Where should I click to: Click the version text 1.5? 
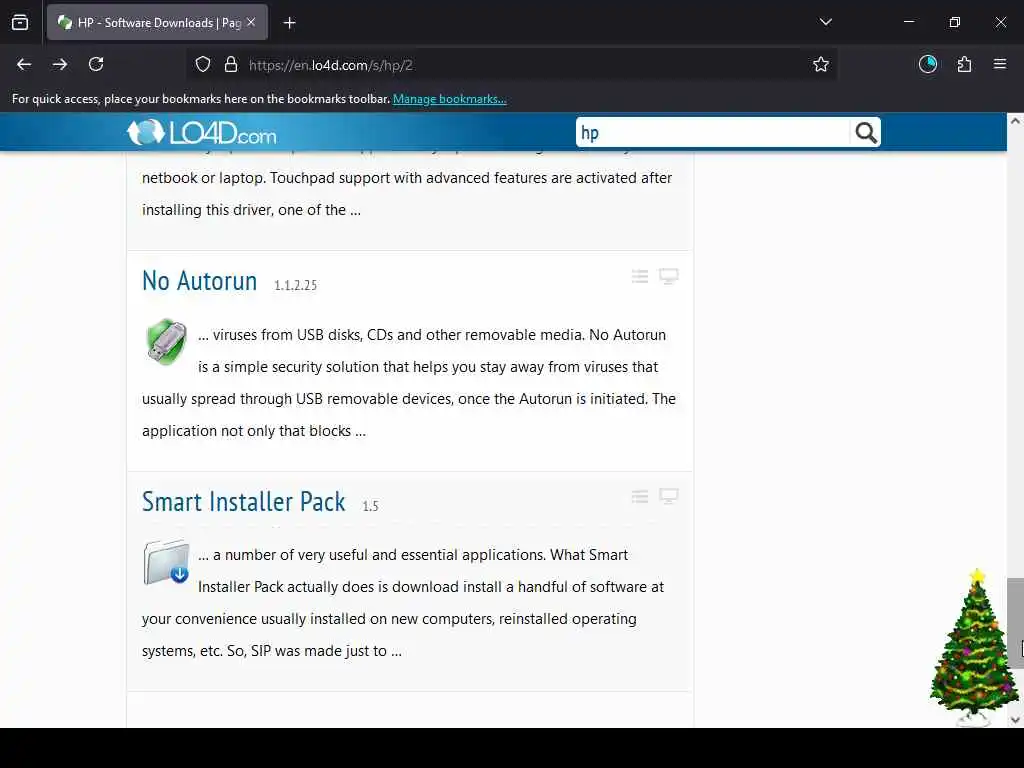coord(370,506)
